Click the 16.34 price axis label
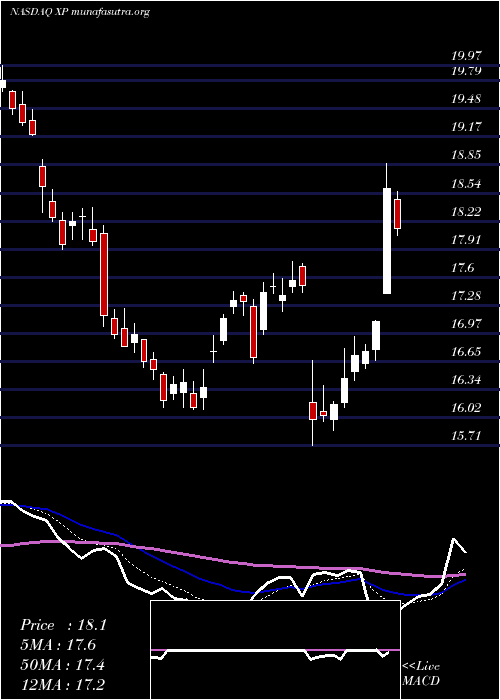Screen dimensions: 500x700 tap(467, 380)
